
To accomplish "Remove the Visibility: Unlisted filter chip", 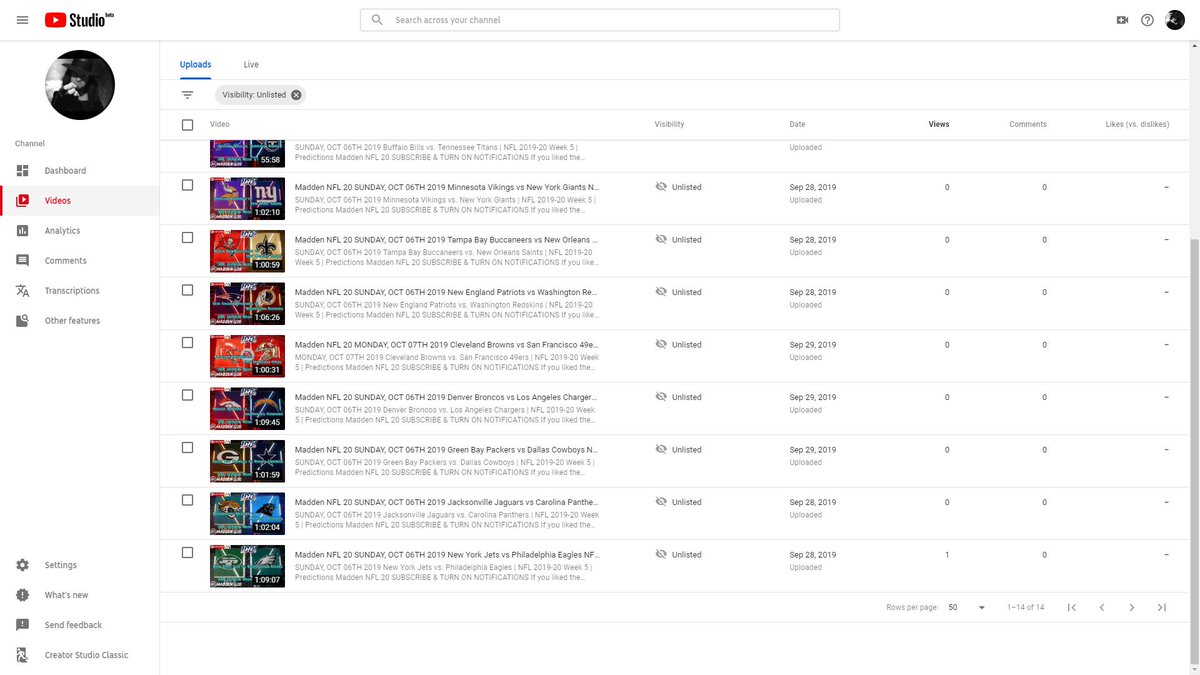I will click(296, 95).
